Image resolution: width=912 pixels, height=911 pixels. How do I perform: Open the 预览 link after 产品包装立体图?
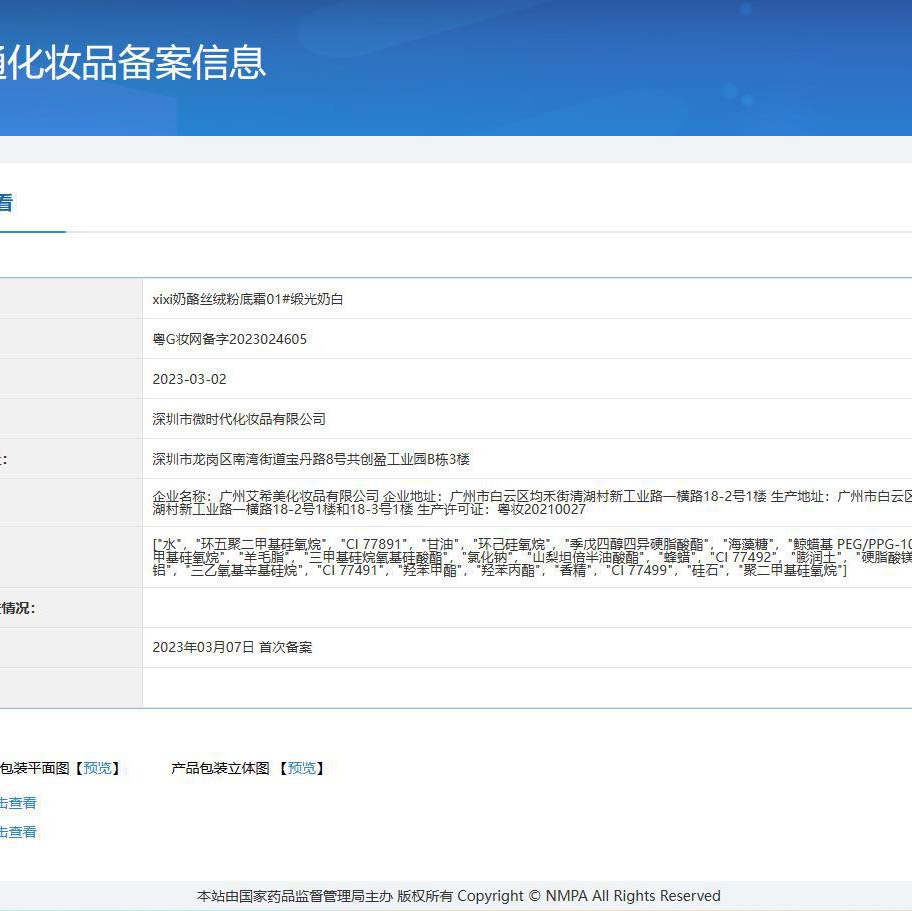pyautogui.click(x=301, y=768)
